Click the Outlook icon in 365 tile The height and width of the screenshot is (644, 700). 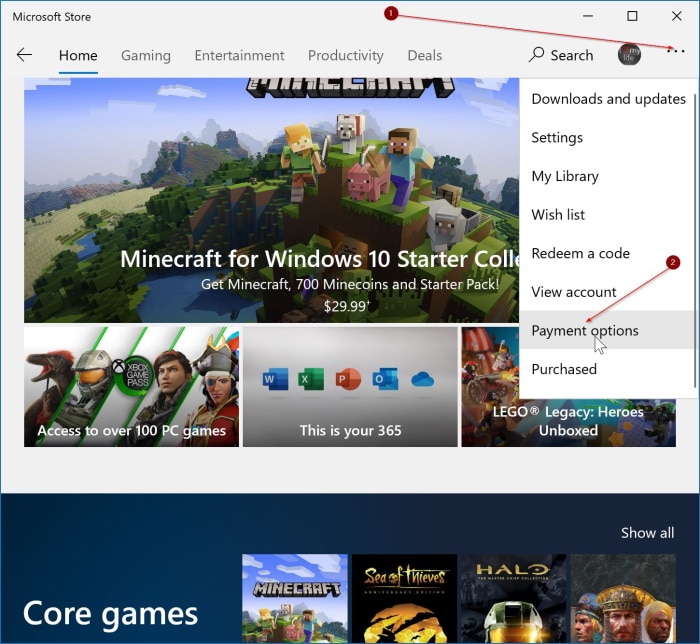pyautogui.click(x=385, y=379)
